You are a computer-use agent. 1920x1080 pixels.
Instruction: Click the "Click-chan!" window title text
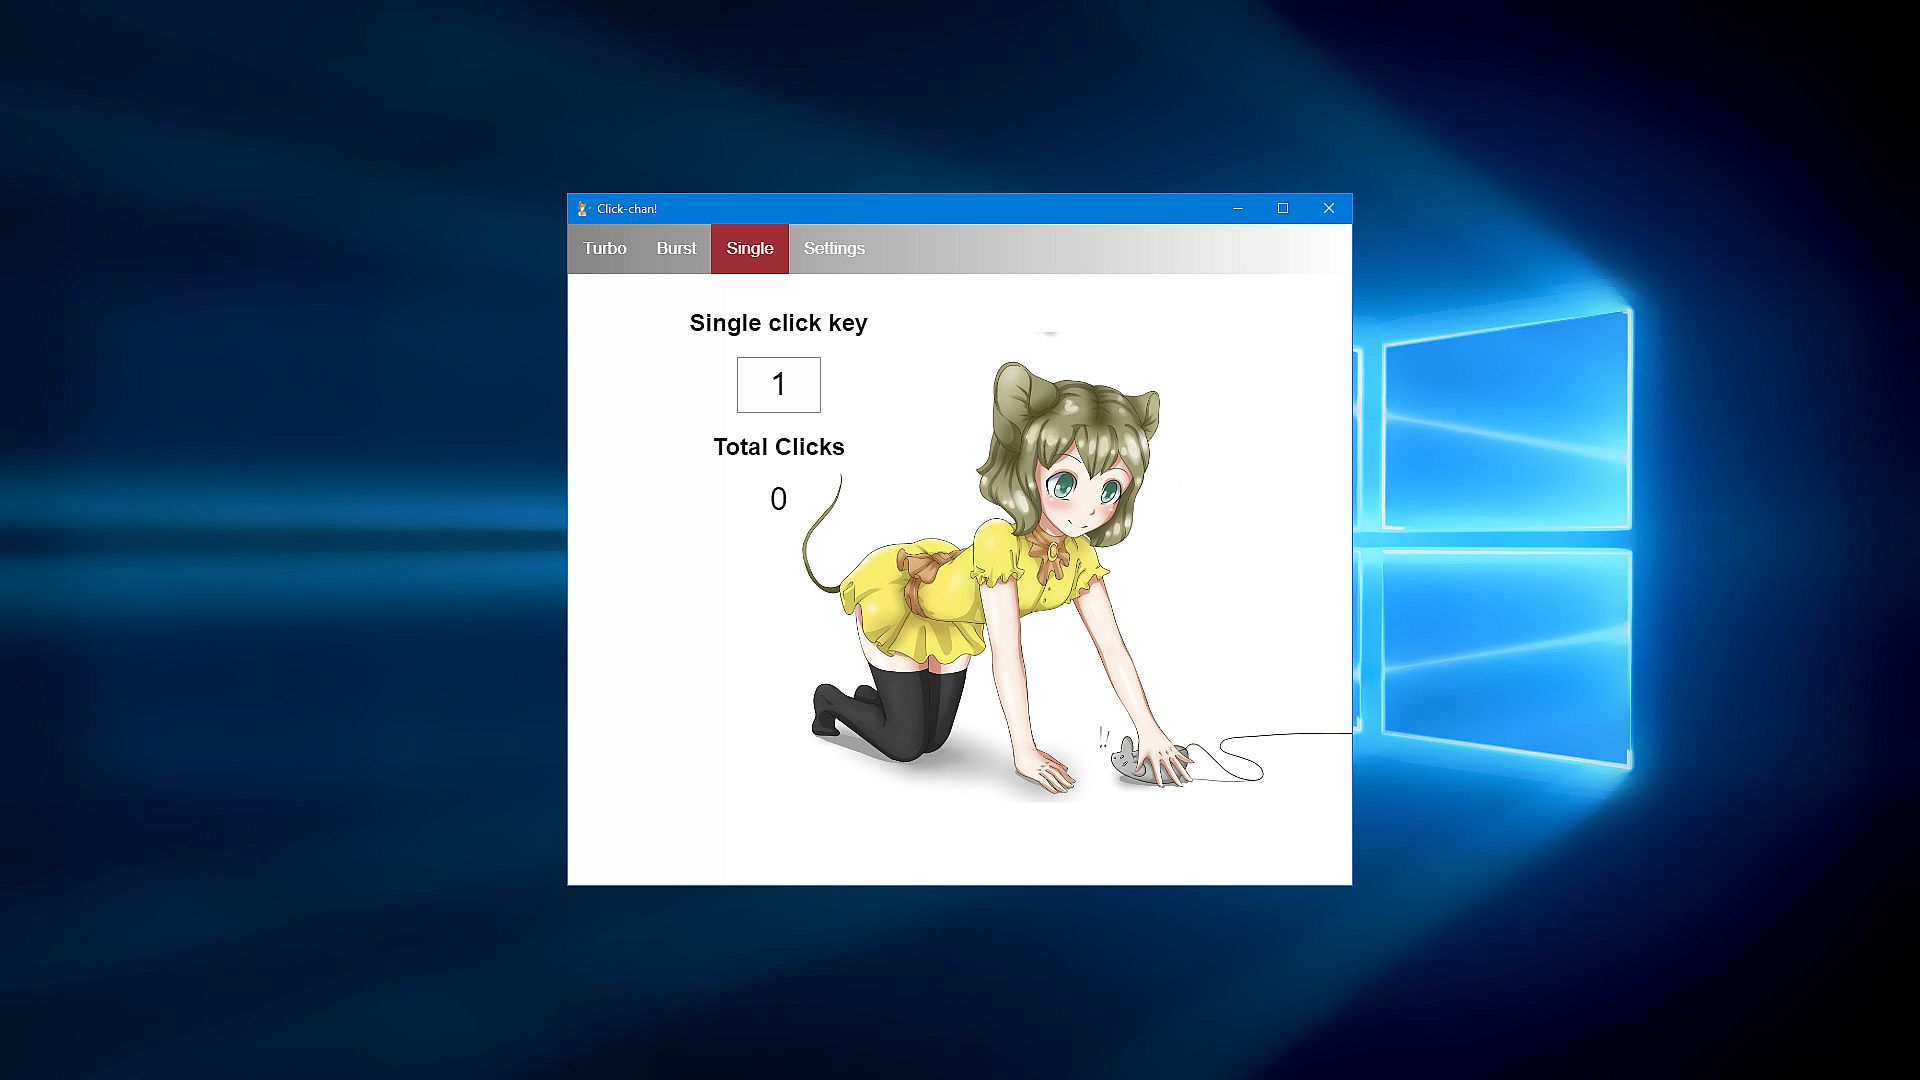pos(627,209)
